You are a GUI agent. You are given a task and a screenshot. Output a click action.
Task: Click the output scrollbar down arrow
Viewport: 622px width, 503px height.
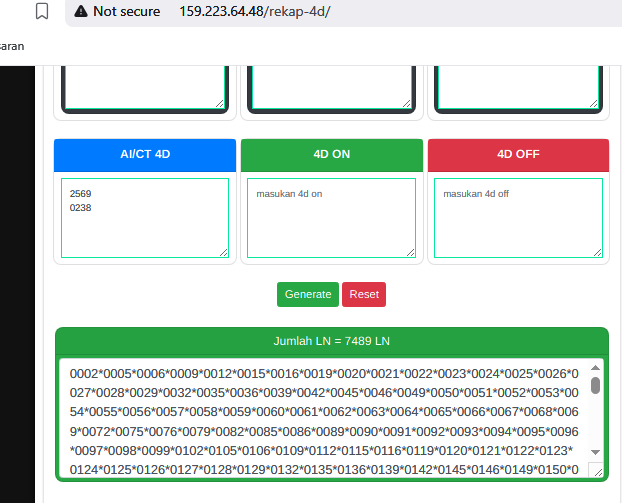point(596,452)
